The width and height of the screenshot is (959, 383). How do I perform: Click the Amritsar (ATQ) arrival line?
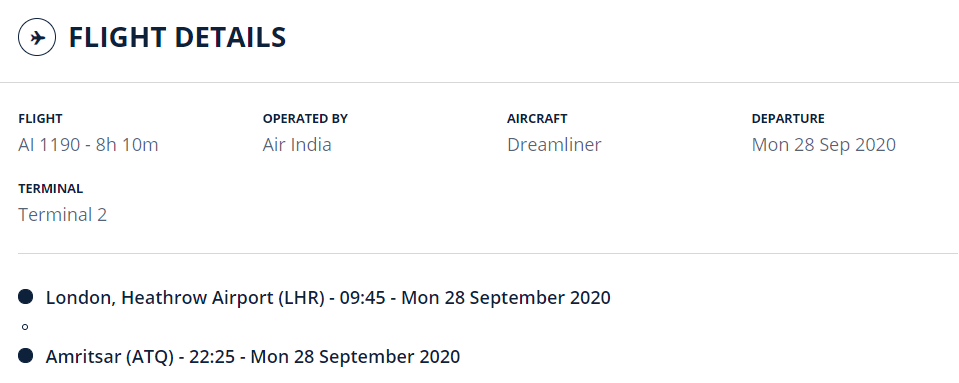point(253,357)
